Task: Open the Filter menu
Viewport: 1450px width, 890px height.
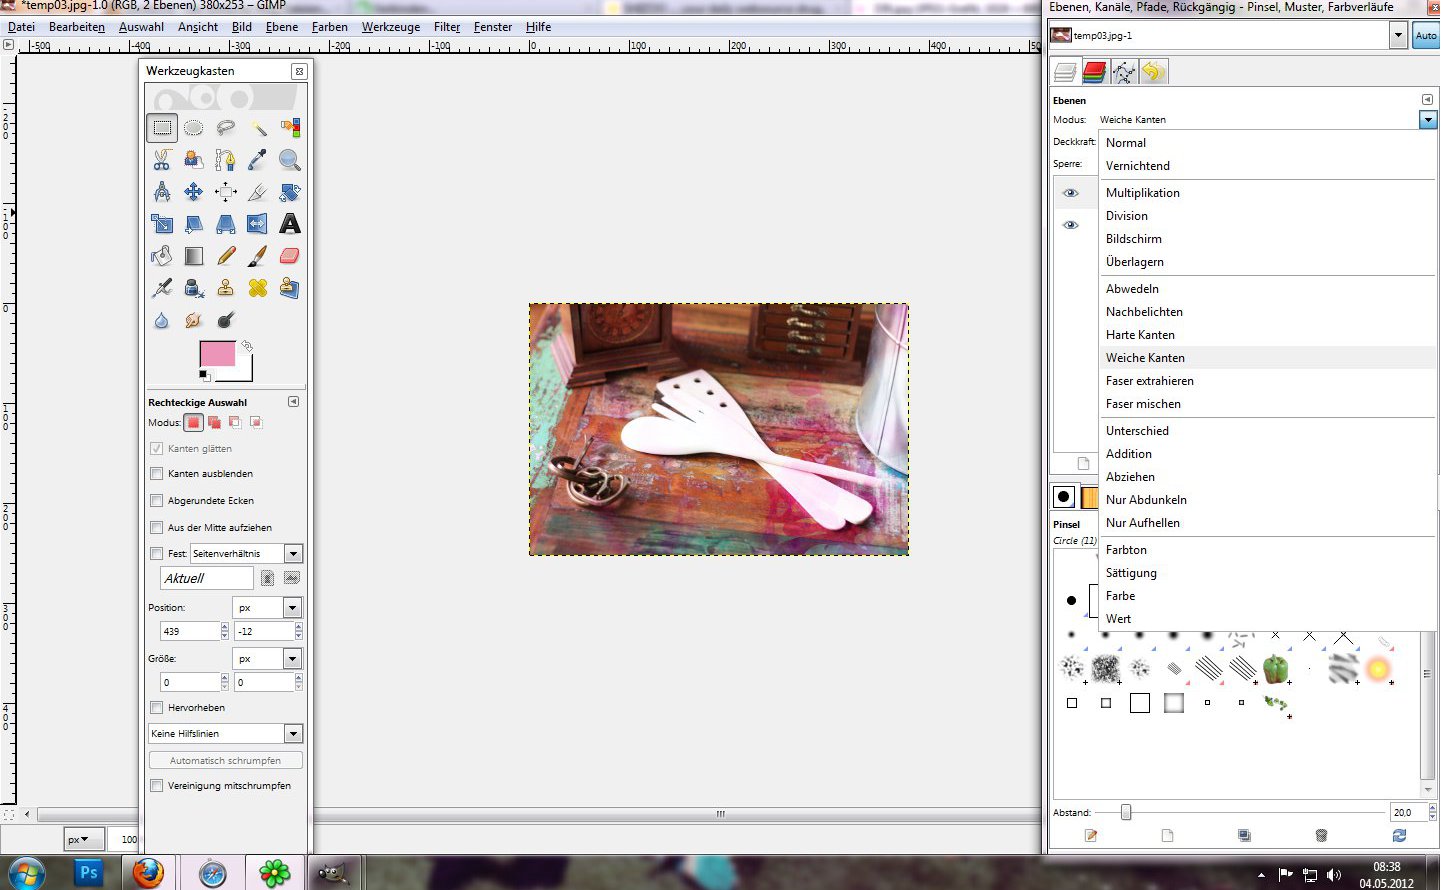Action: point(447,27)
